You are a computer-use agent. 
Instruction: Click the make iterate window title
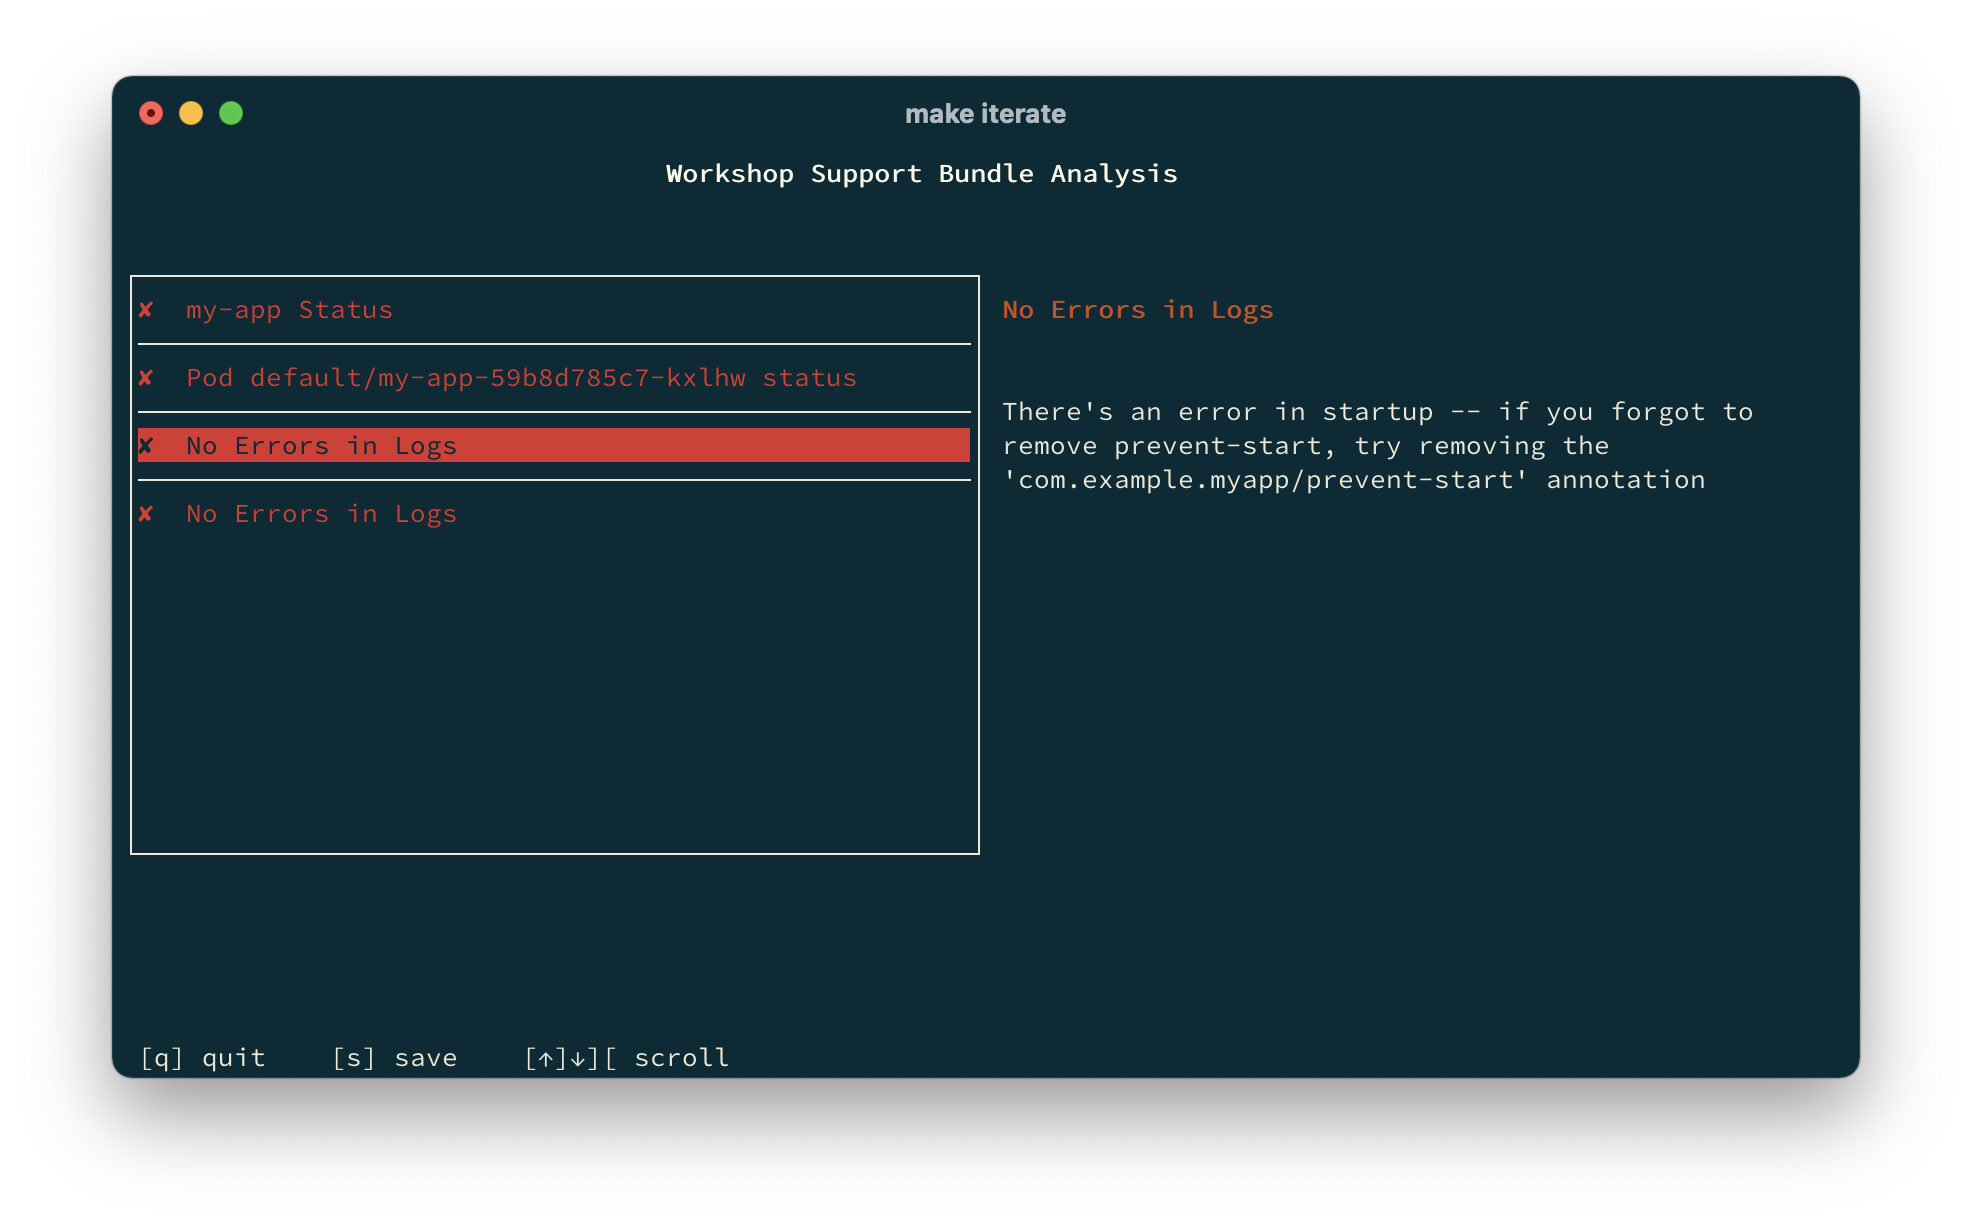(x=985, y=114)
